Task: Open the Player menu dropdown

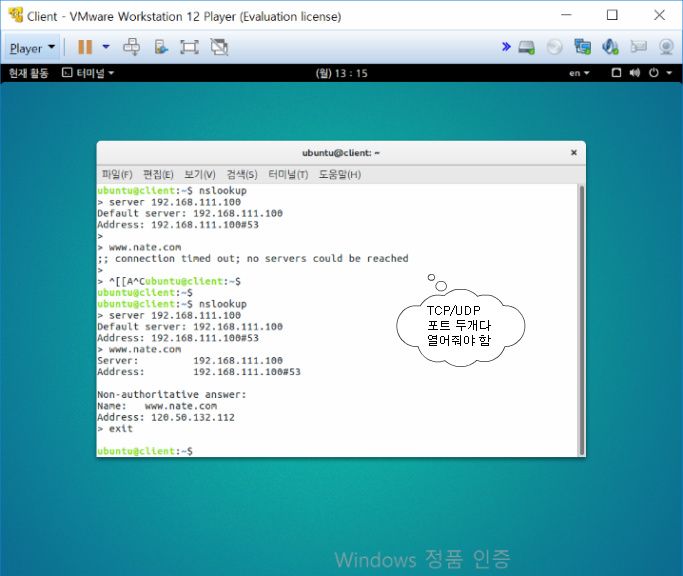Action: coord(32,47)
